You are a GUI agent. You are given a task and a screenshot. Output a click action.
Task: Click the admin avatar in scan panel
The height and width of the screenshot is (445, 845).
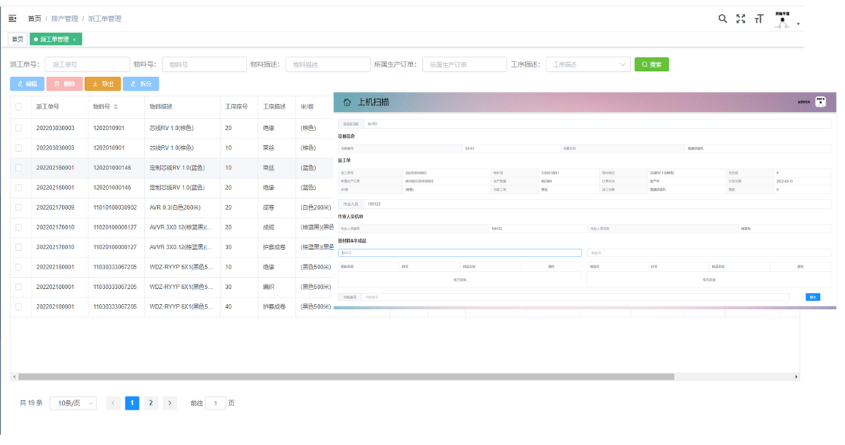pyautogui.click(x=821, y=102)
